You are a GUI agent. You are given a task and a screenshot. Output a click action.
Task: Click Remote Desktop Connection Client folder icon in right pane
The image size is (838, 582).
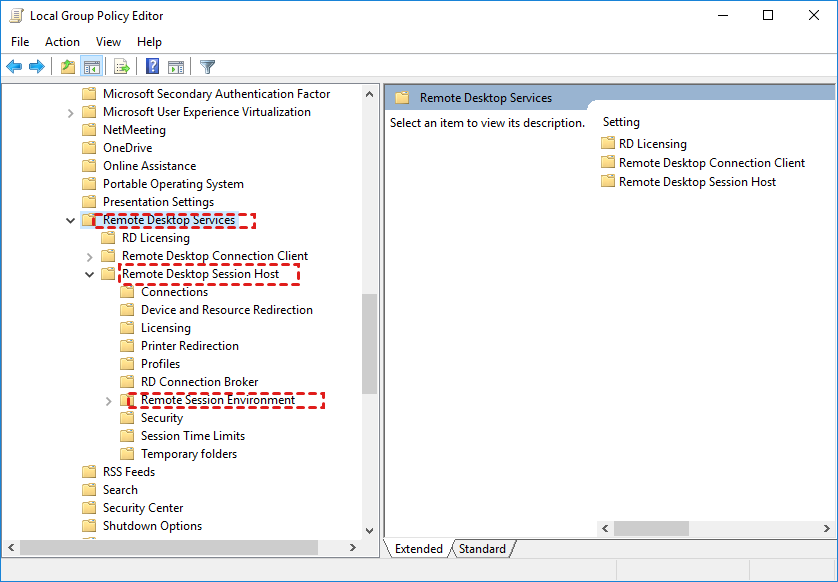pos(608,162)
